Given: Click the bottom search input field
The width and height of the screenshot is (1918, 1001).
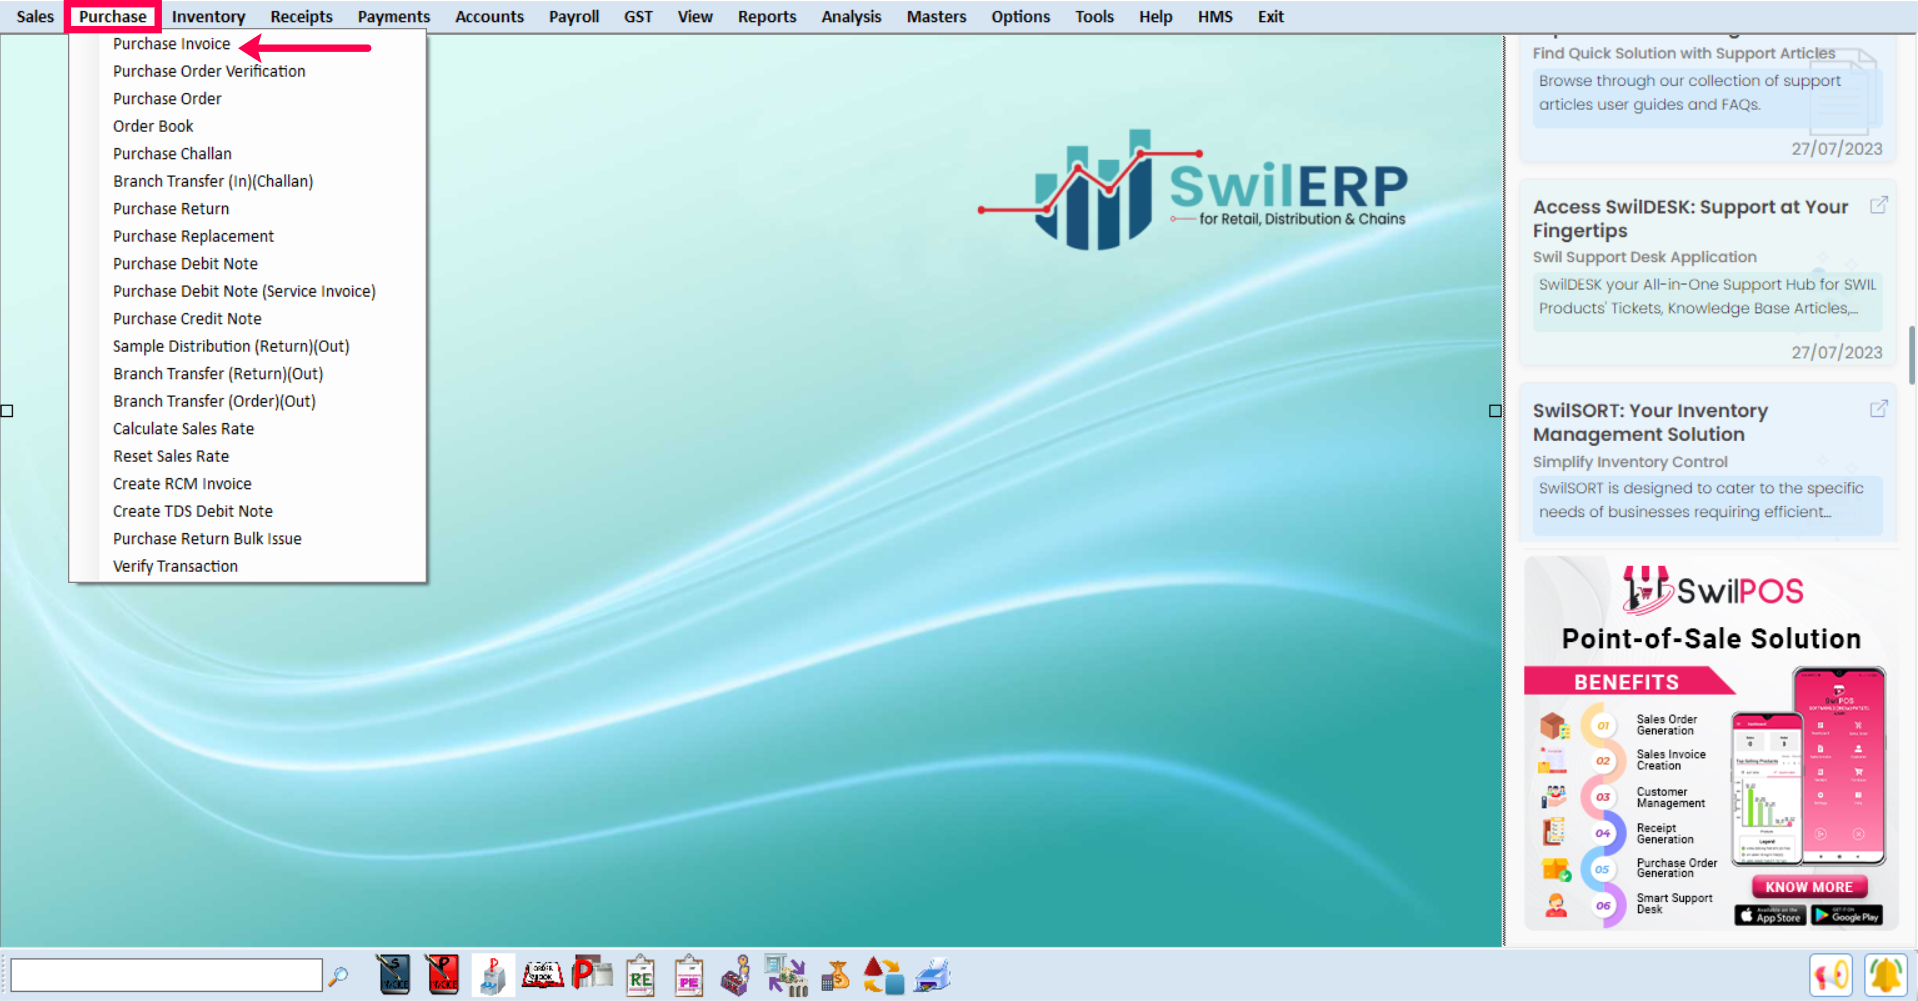Looking at the screenshot, I should 166,975.
